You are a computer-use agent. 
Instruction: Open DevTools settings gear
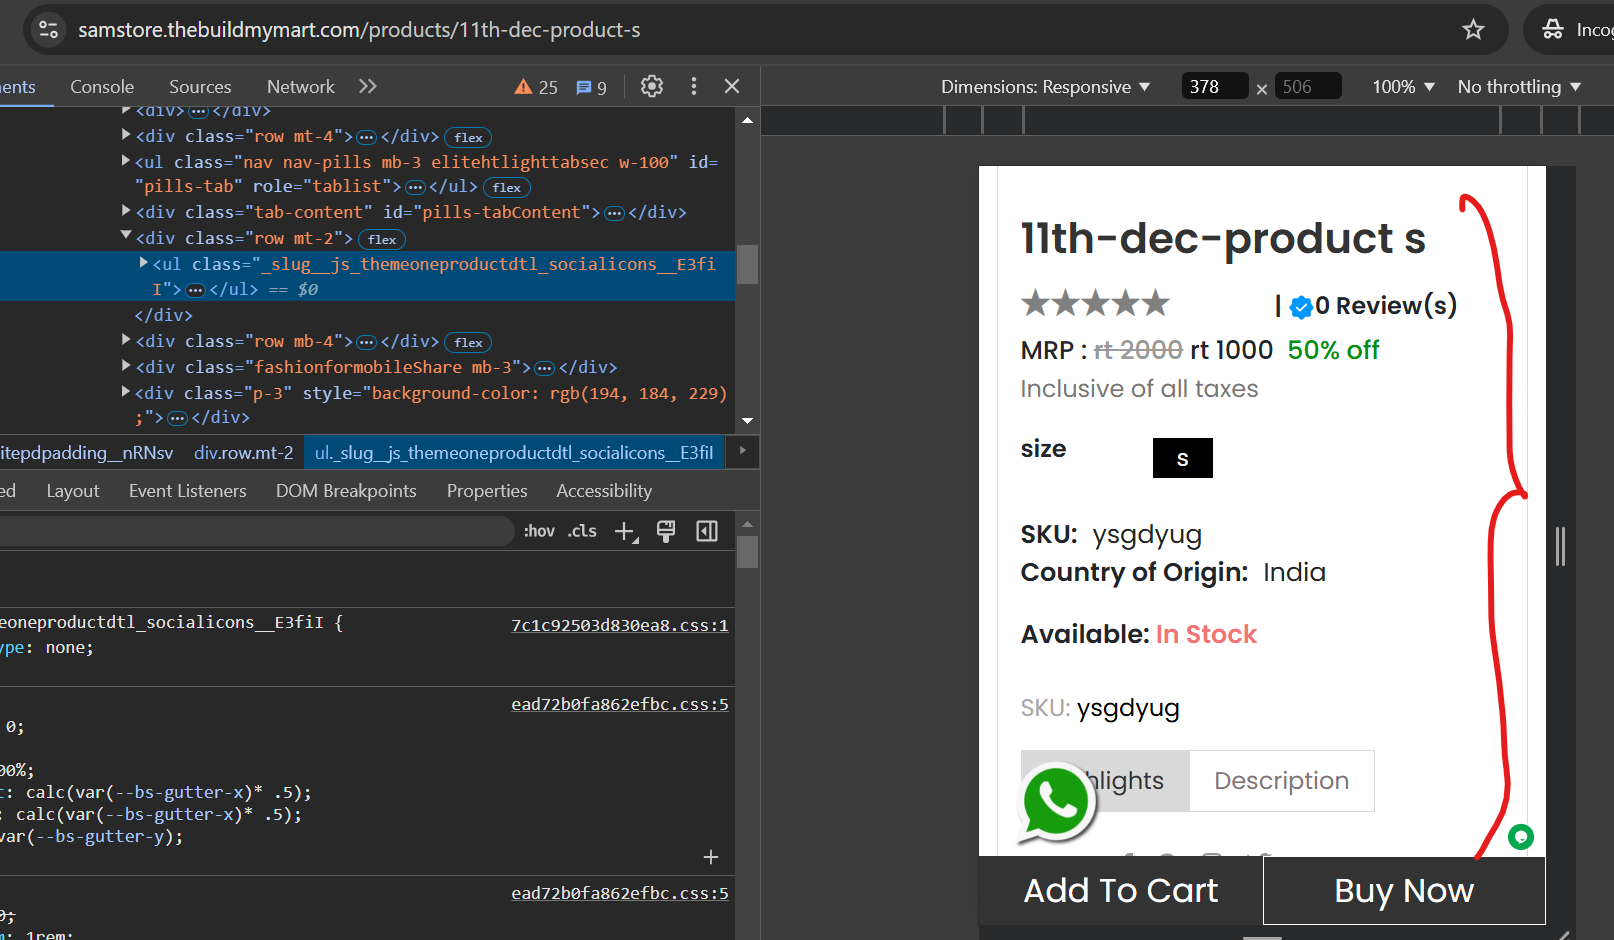[x=652, y=86]
